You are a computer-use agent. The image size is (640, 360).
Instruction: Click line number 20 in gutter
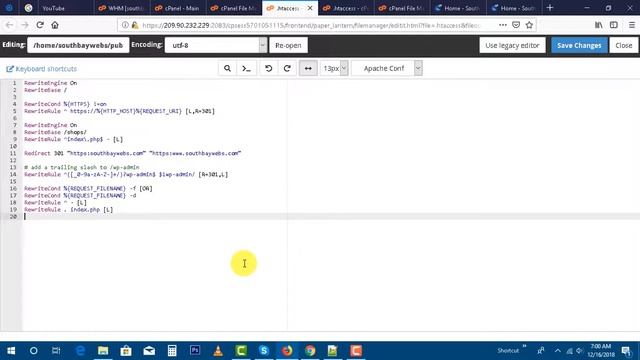pos(13,217)
